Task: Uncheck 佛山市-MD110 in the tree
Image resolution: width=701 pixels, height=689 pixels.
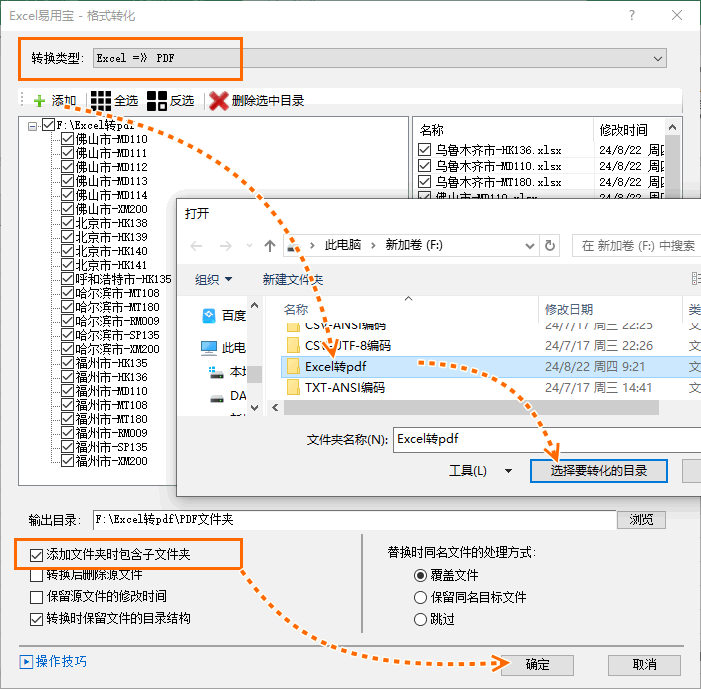Action: pos(68,139)
